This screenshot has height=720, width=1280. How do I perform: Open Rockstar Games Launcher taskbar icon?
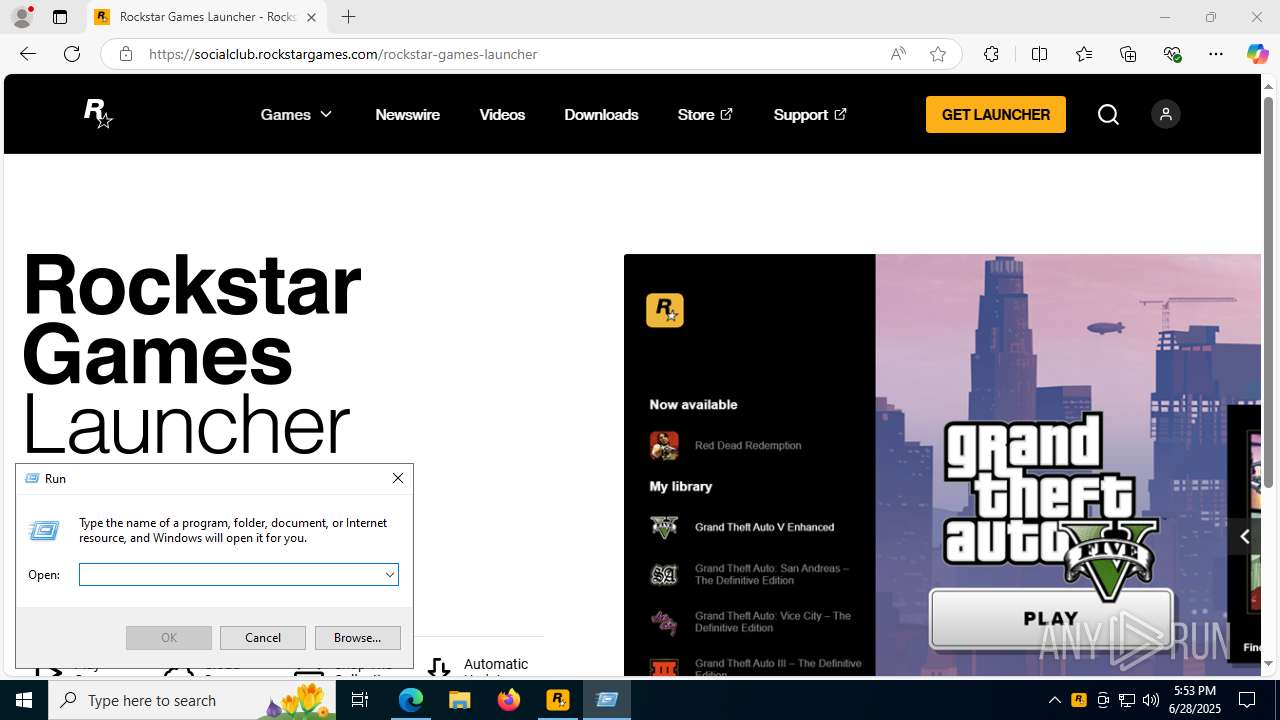(558, 700)
